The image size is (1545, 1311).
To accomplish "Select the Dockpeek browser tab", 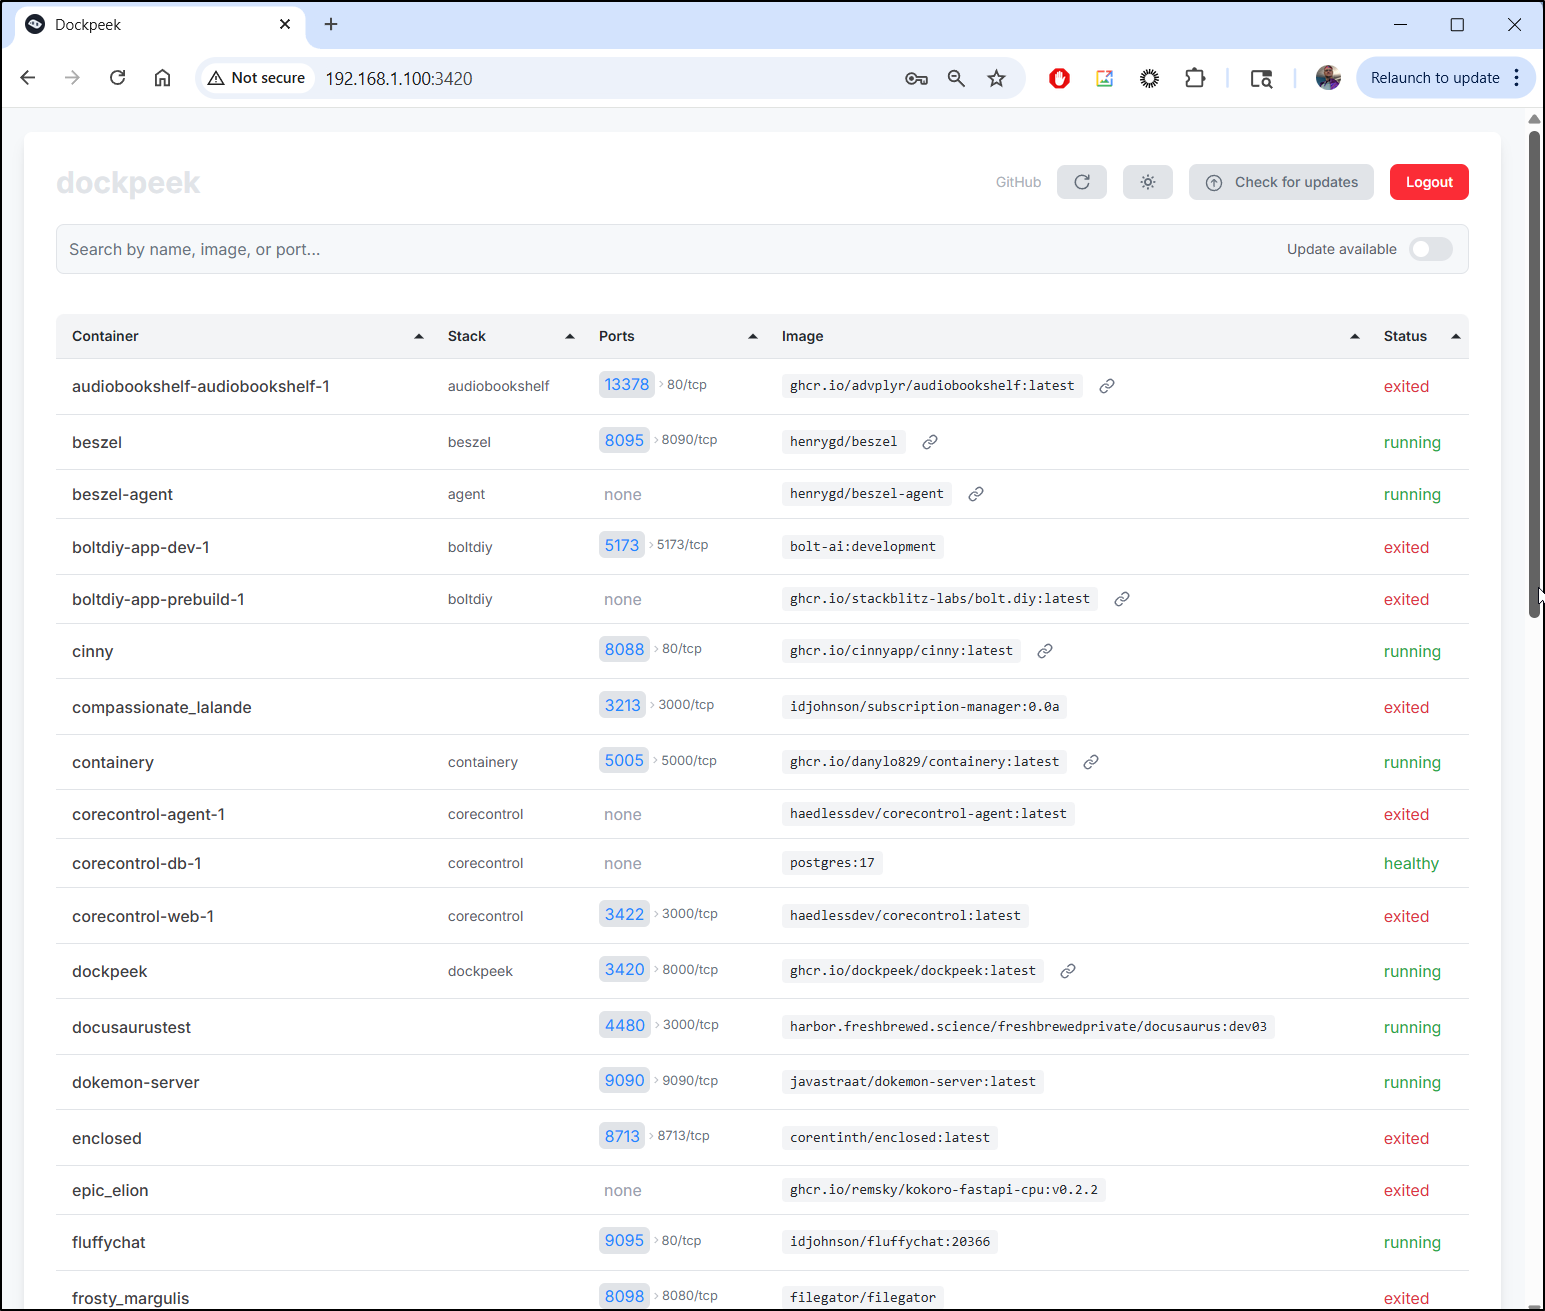I will 160,24.
